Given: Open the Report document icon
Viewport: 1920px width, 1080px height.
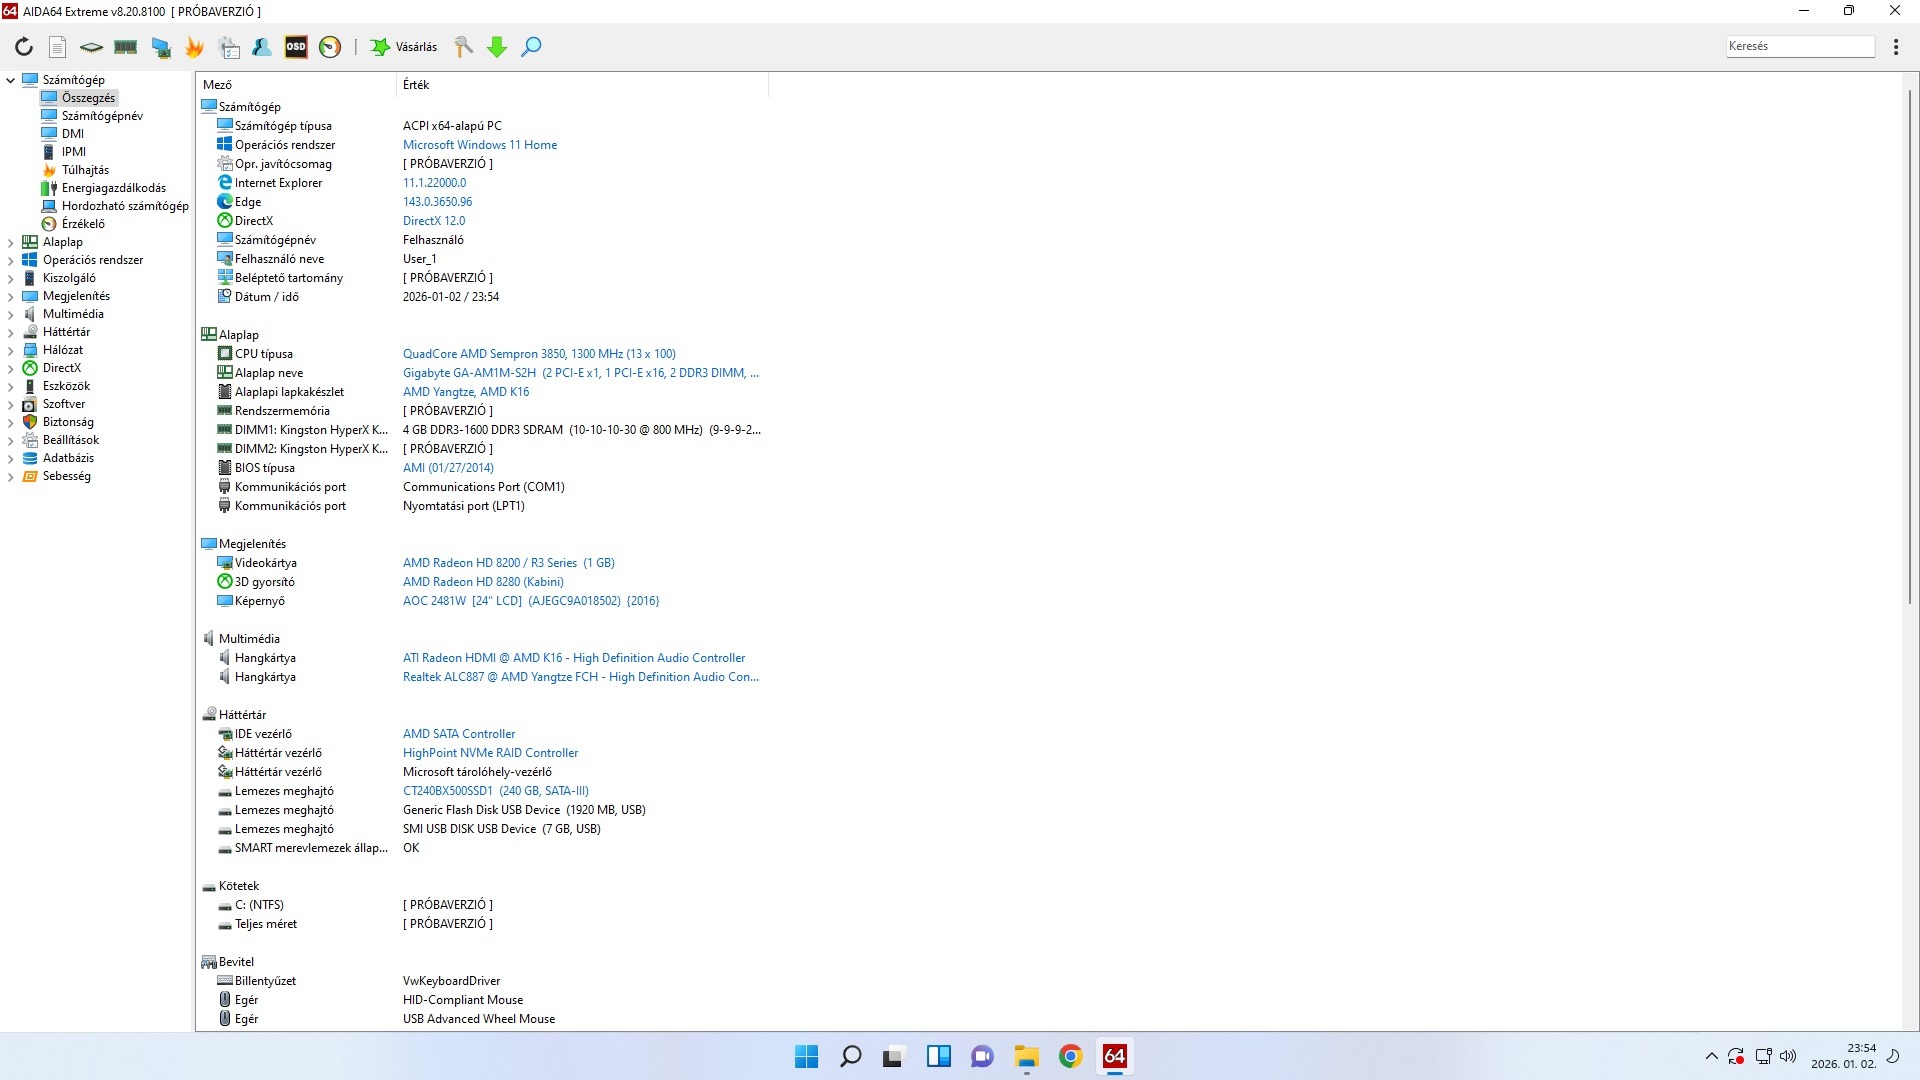Looking at the screenshot, I should (x=58, y=47).
